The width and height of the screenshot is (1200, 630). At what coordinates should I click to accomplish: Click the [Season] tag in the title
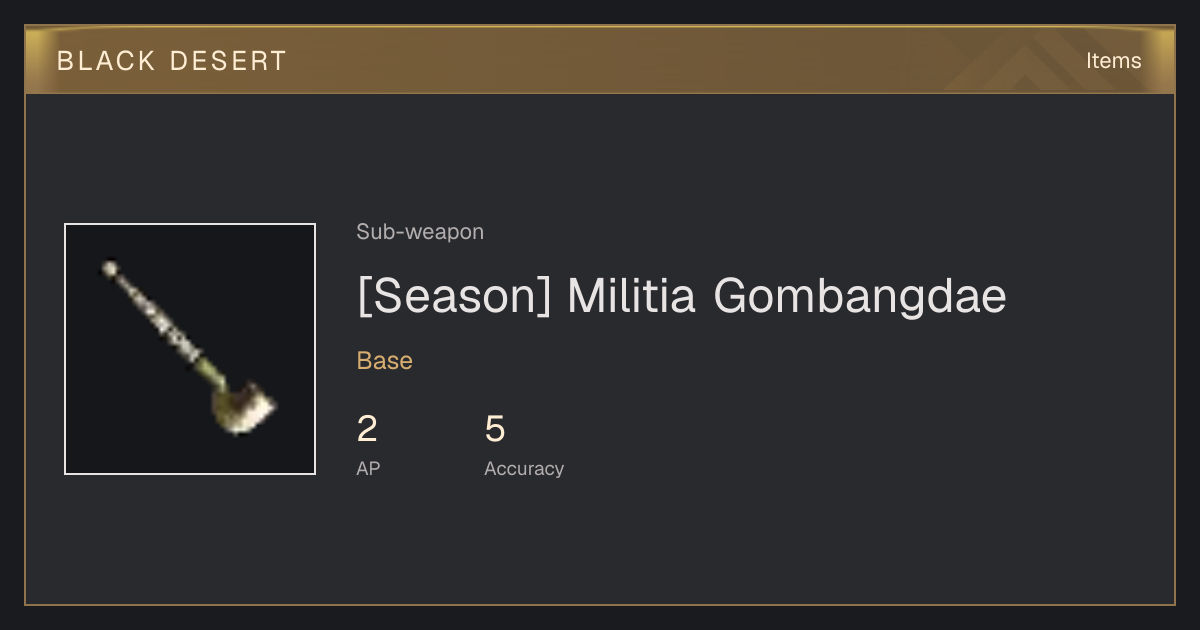click(454, 297)
